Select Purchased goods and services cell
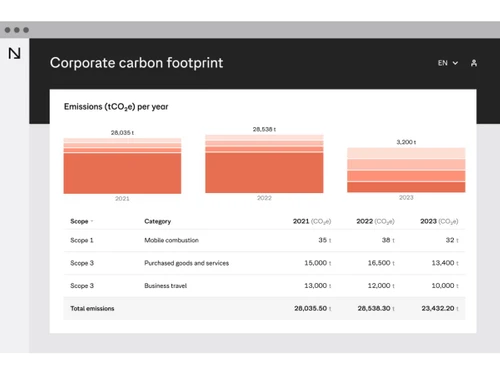The height and width of the screenshot is (375, 500). point(186,263)
